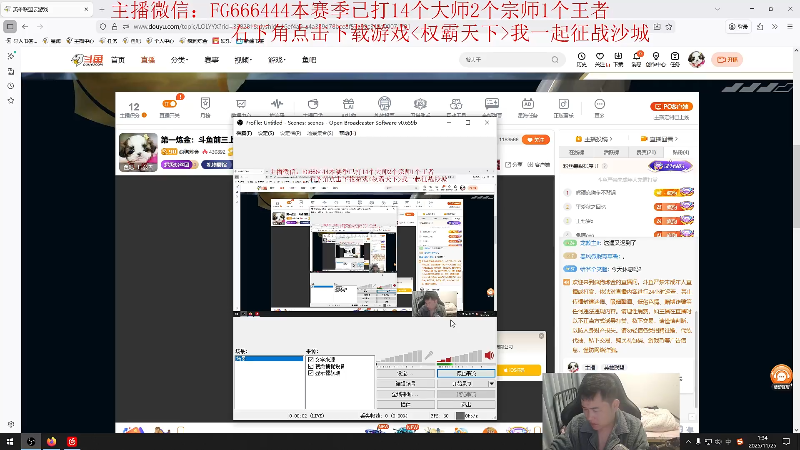
Task: Click the history clock icon in browser sidebar
Action: 11,86
